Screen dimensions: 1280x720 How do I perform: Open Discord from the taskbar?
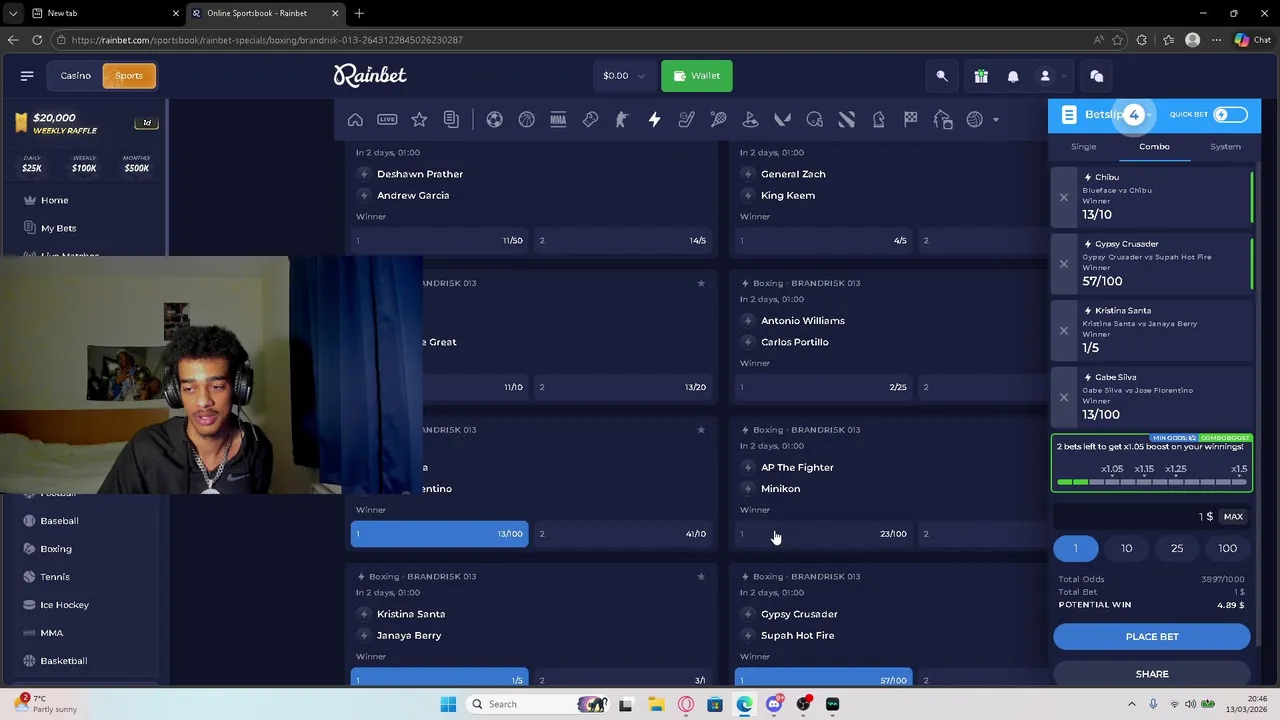click(774, 704)
